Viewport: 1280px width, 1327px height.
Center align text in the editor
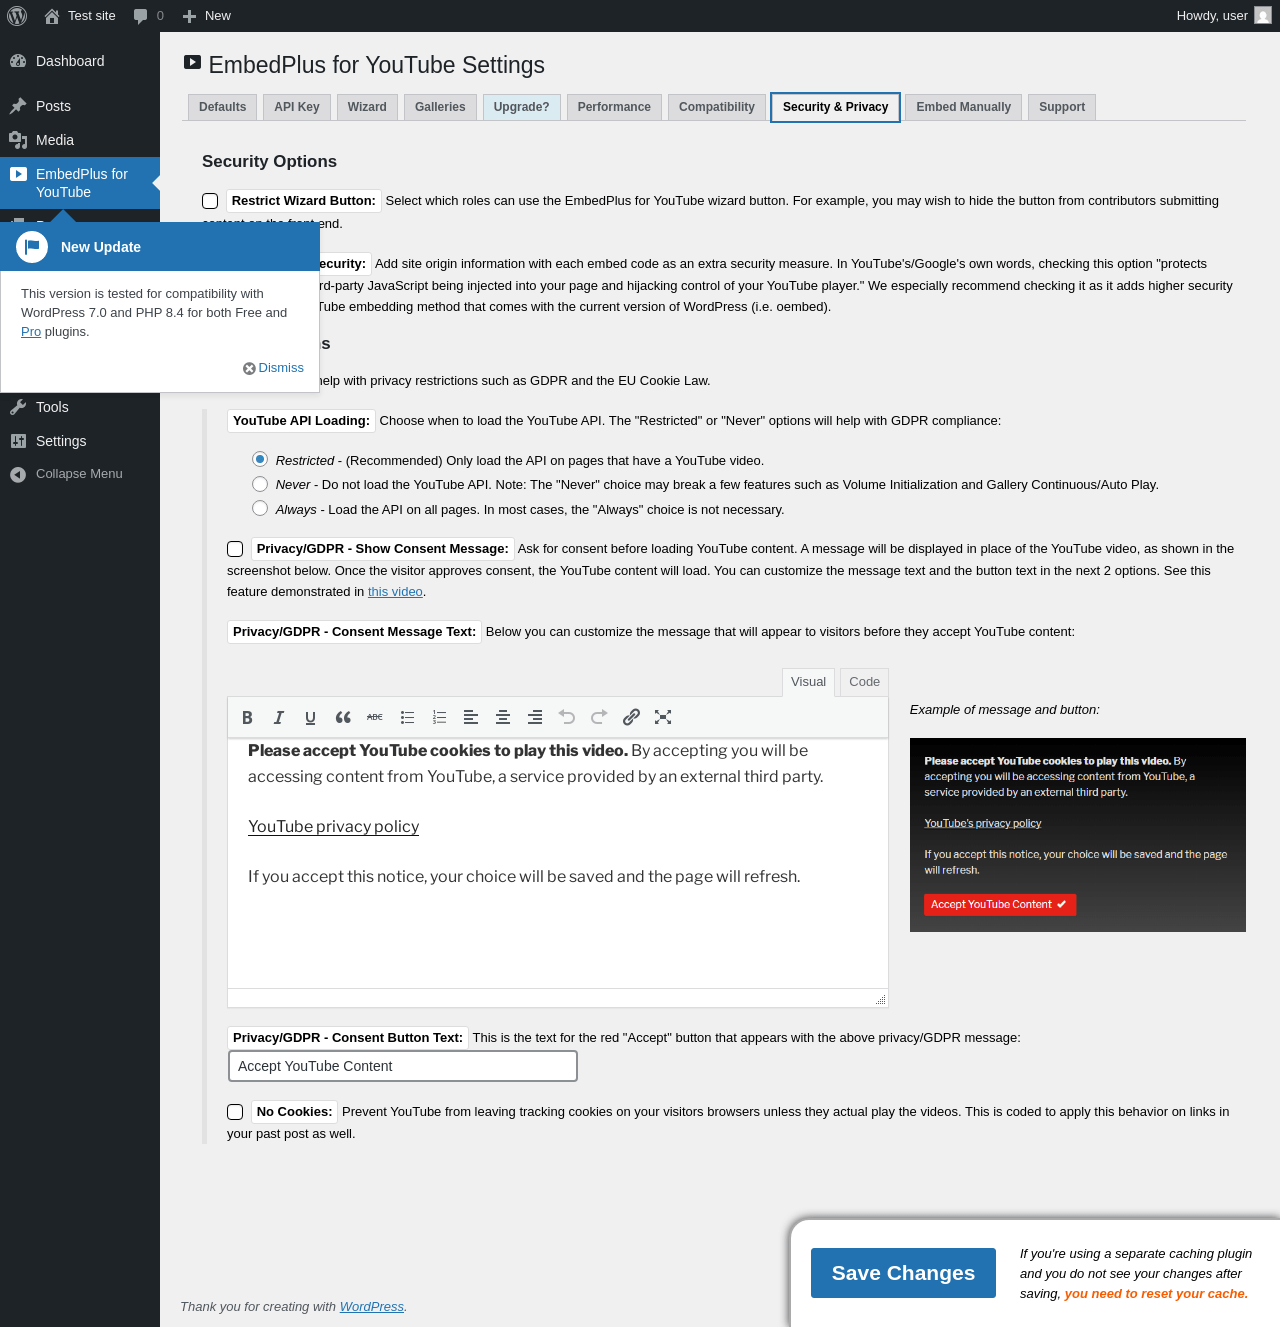[503, 717]
